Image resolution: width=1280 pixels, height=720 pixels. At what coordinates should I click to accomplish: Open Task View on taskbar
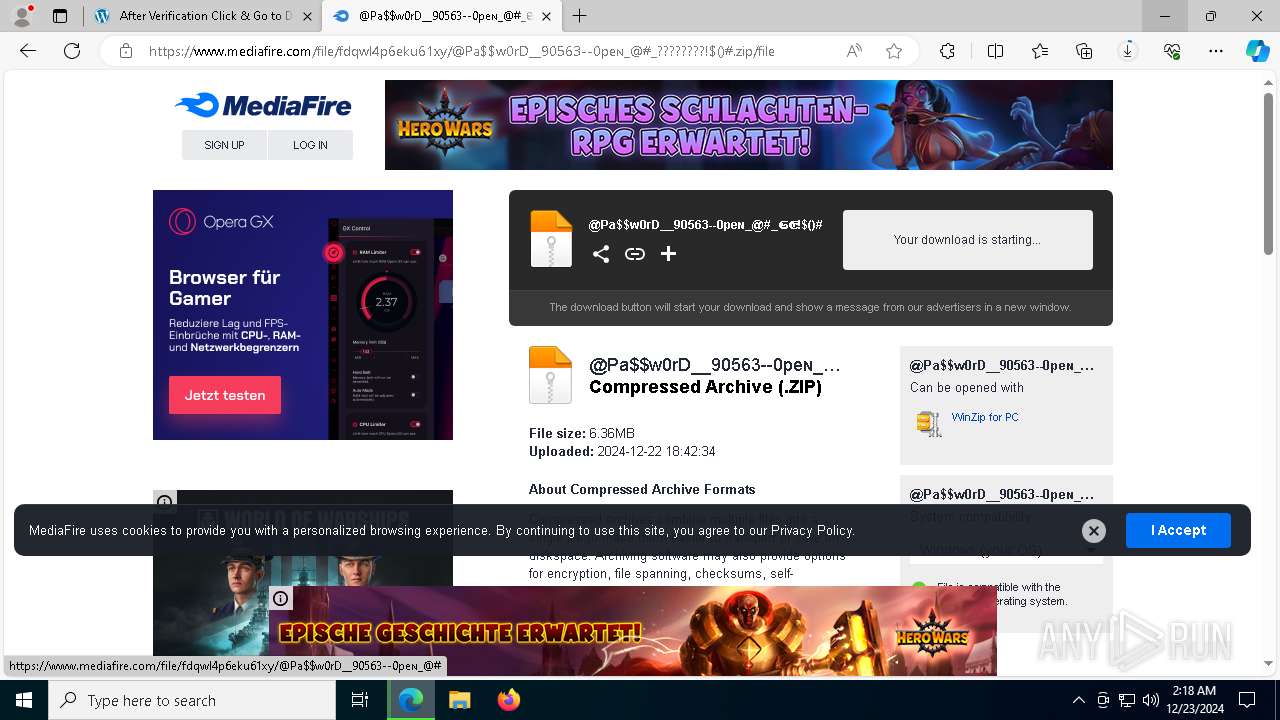tap(361, 700)
